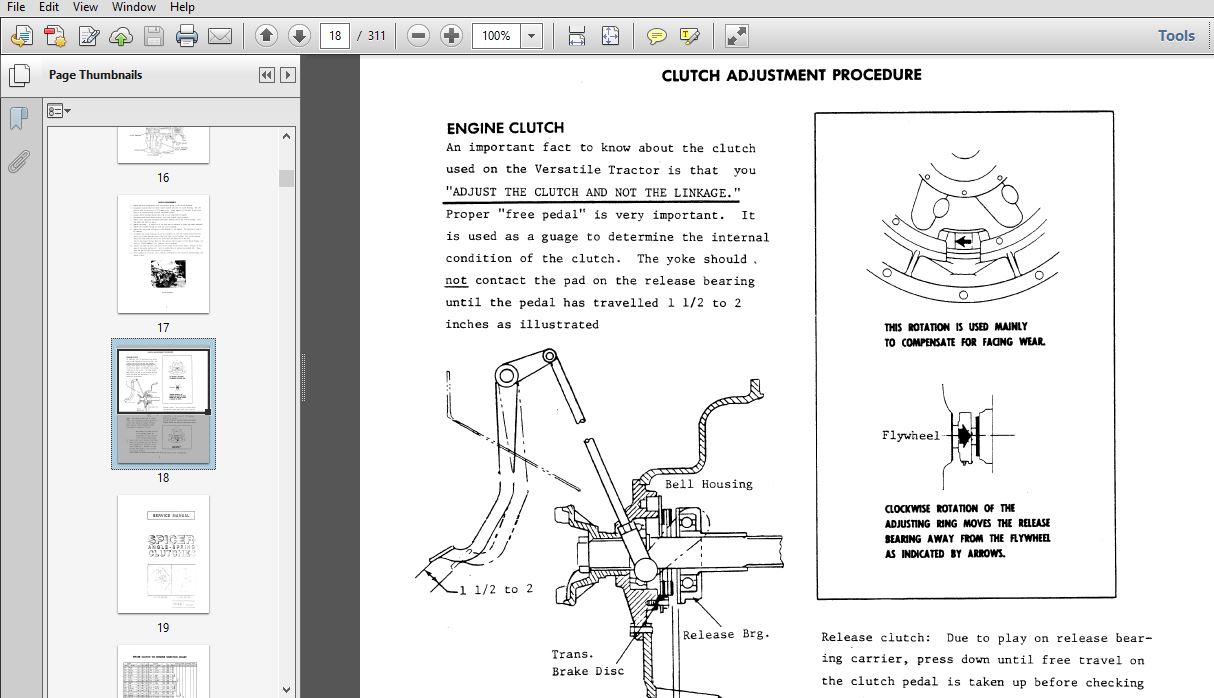
Task: Click the fit-width scrolling mode icon
Action: [577, 36]
